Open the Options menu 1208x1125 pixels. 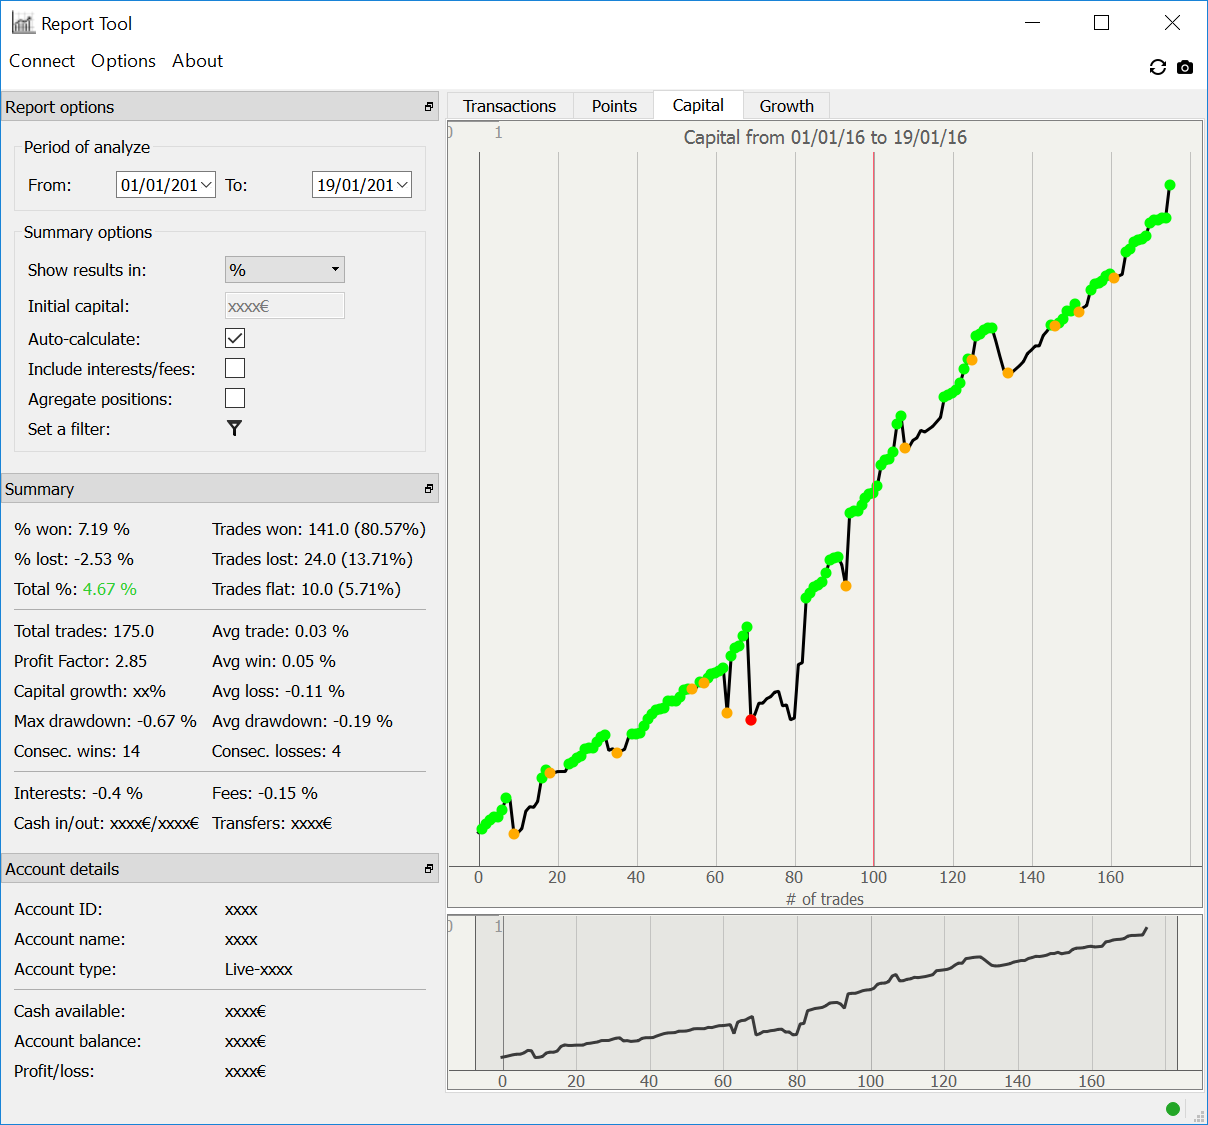pyautogui.click(x=123, y=61)
